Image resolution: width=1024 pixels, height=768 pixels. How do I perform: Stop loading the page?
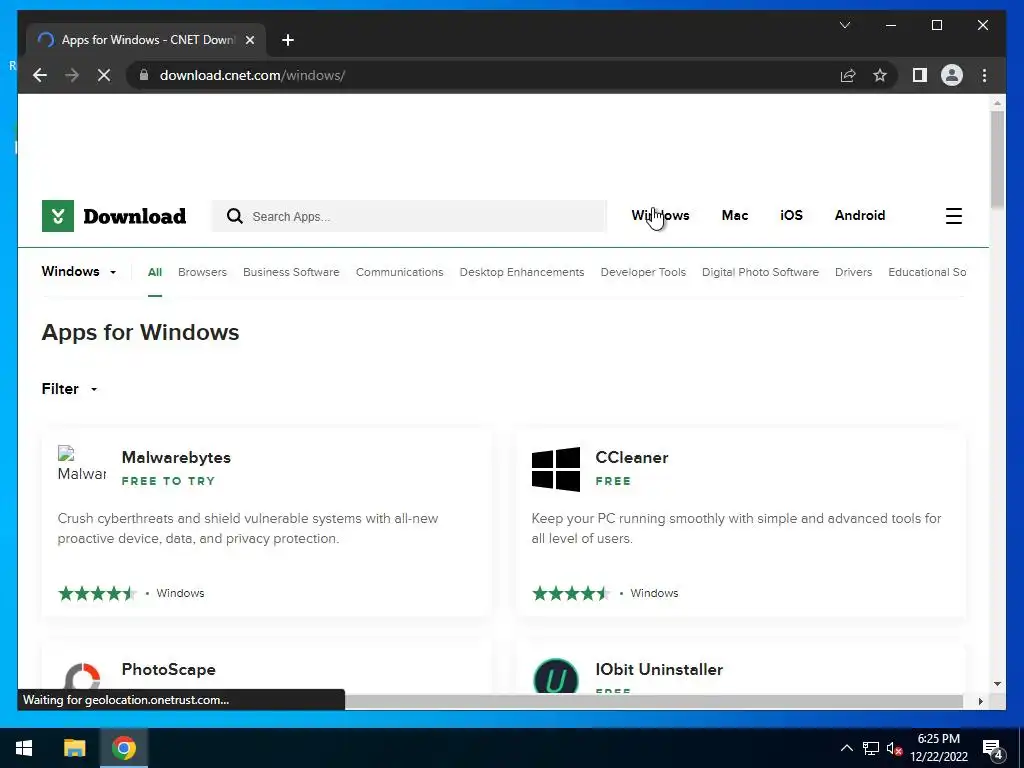click(104, 75)
